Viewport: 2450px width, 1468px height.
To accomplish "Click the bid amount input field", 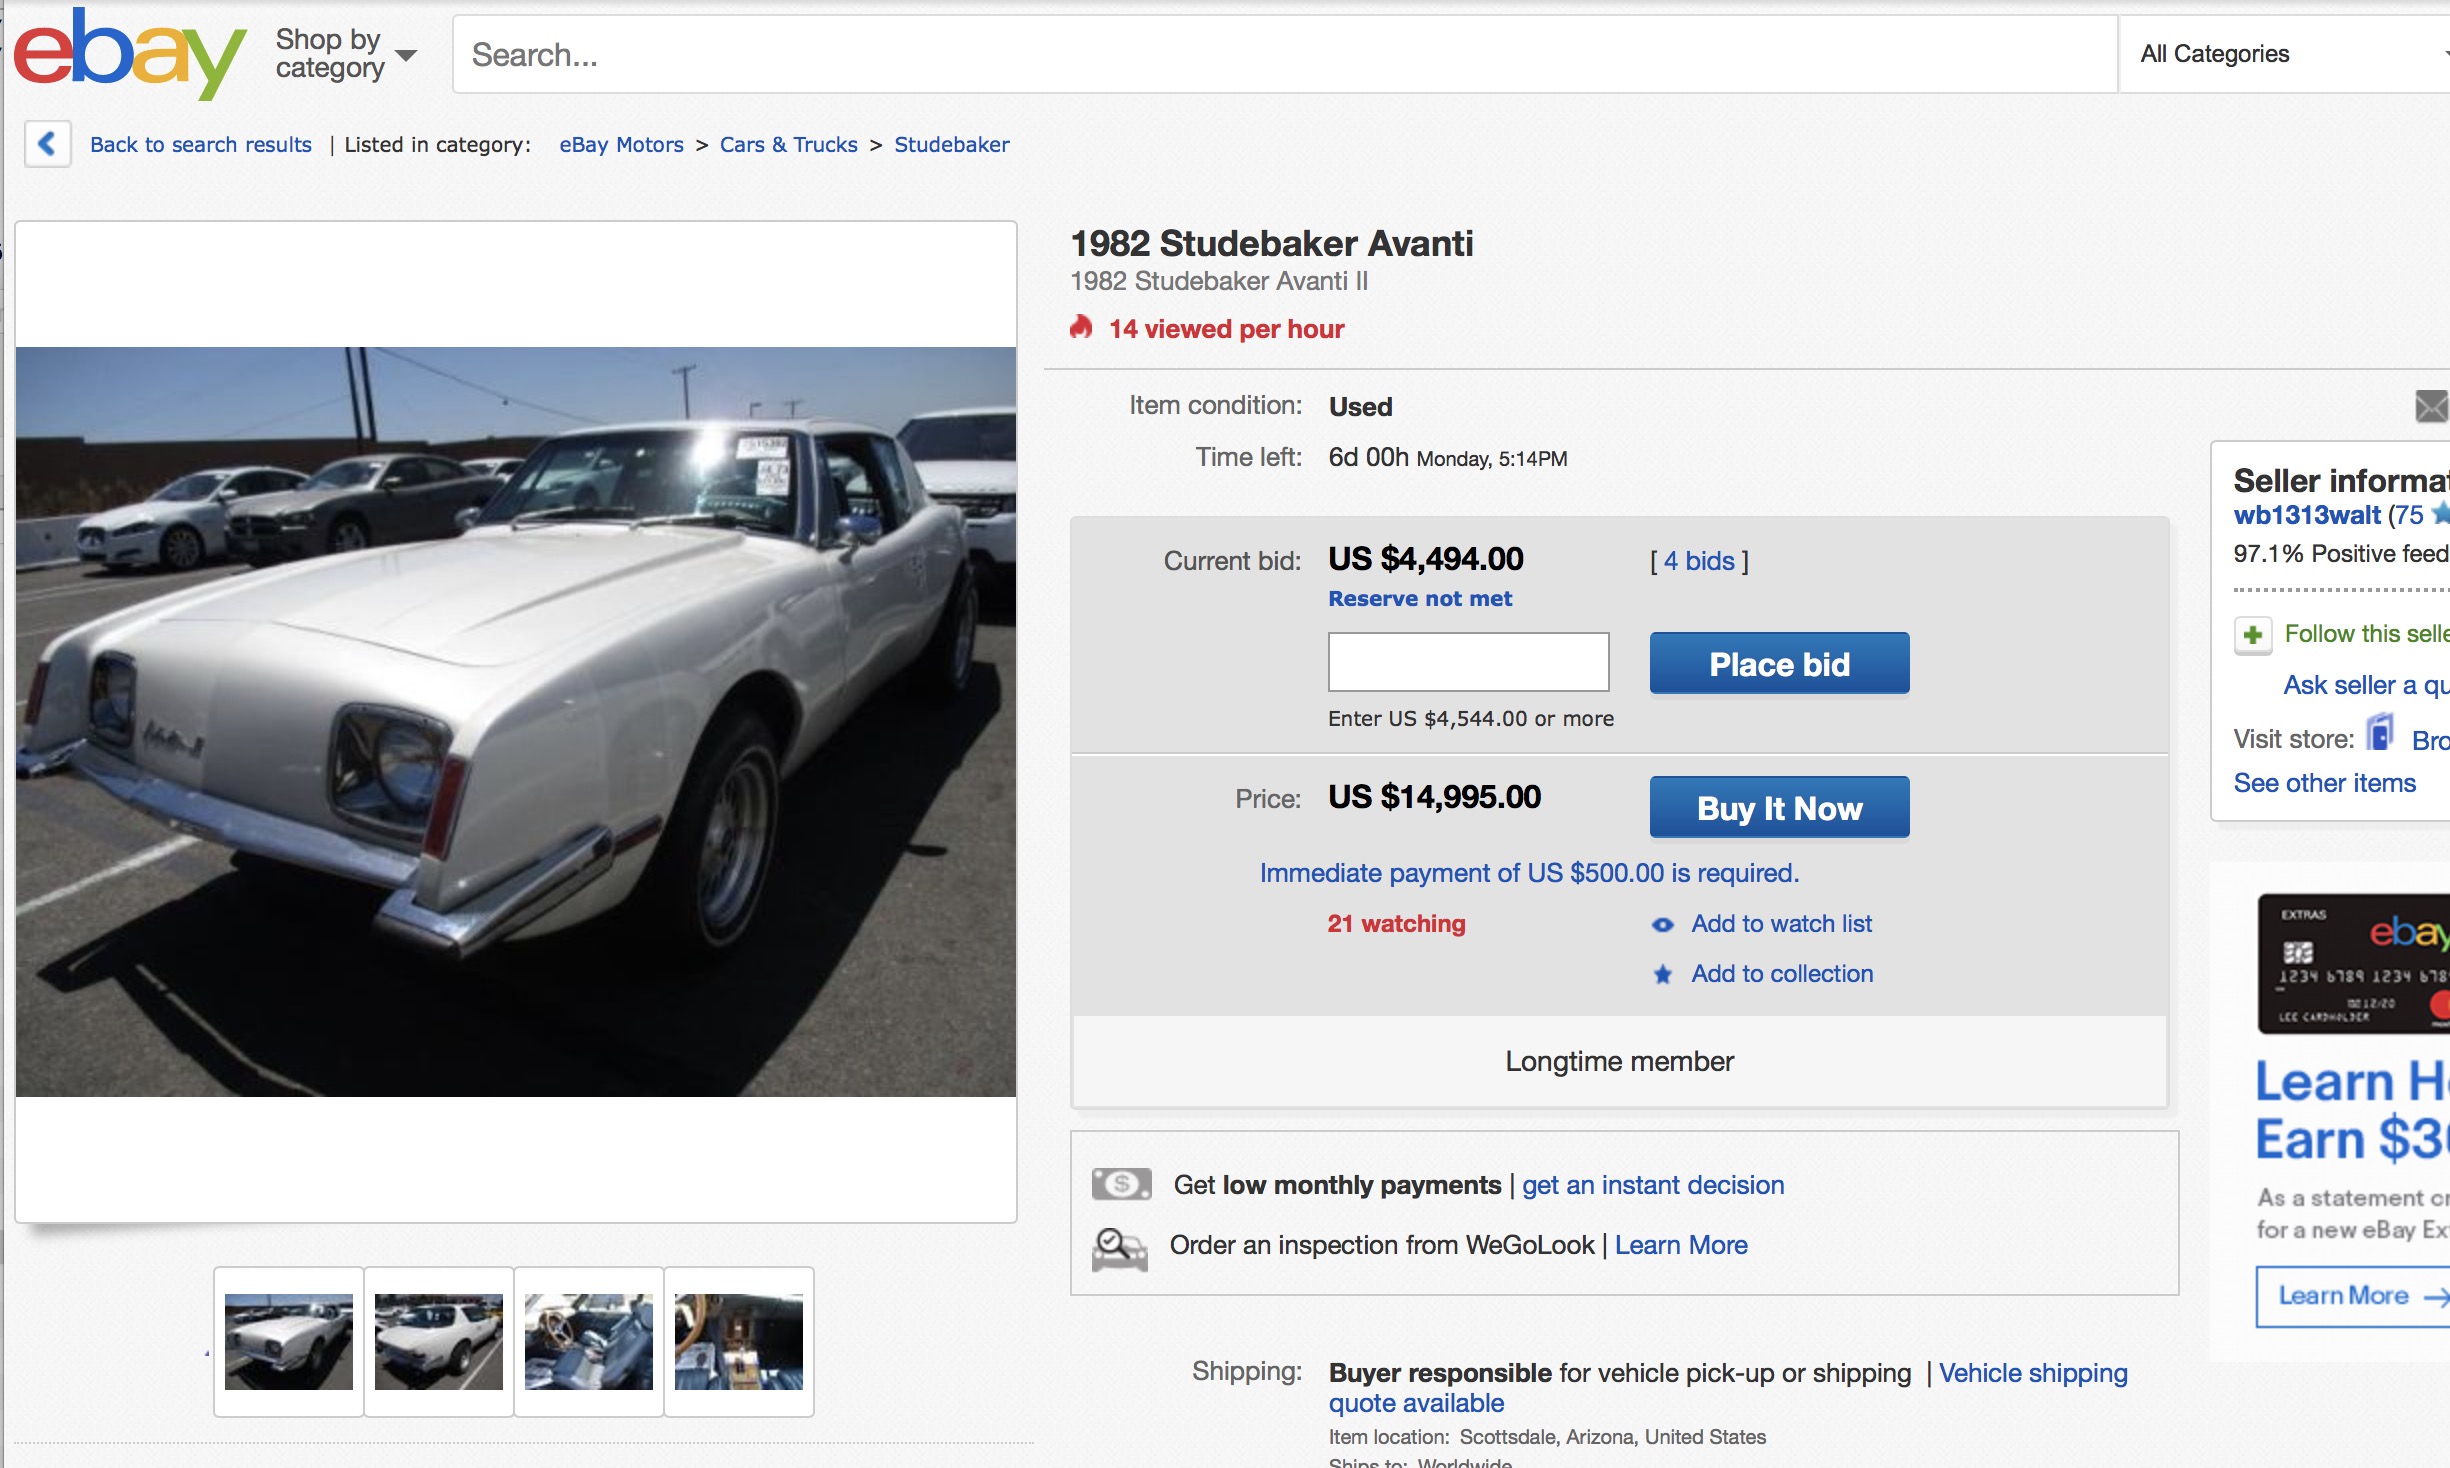I will [1467, 662].
